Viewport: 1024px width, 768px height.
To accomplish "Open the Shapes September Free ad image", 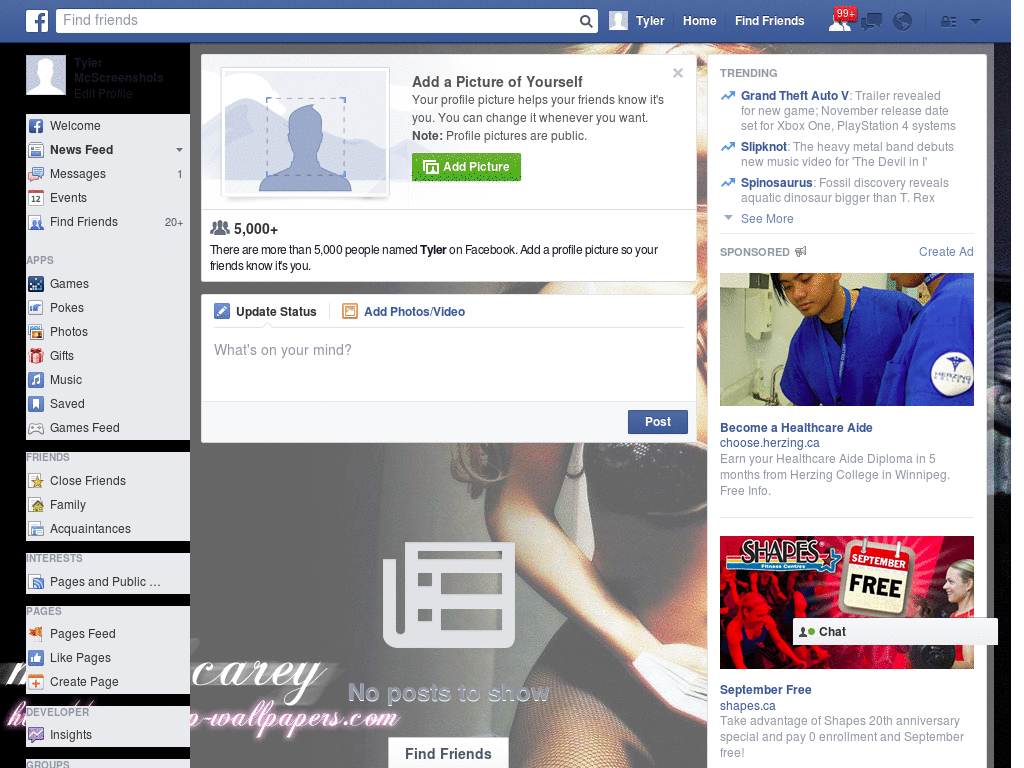I will pyautogui.click(x=846, y=602).
